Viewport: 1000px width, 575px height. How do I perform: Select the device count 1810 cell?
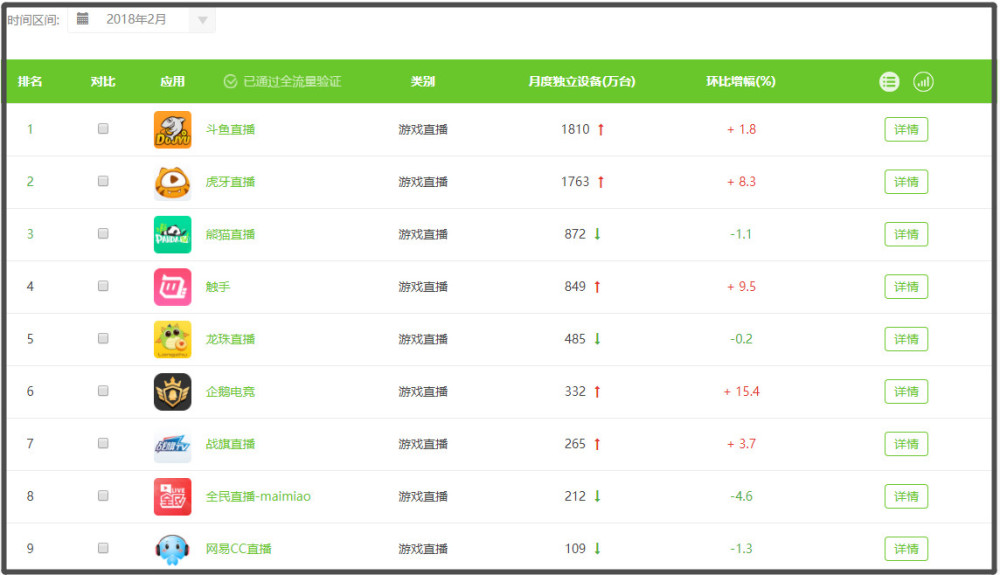pyautogui.click(x=575, y=129)
